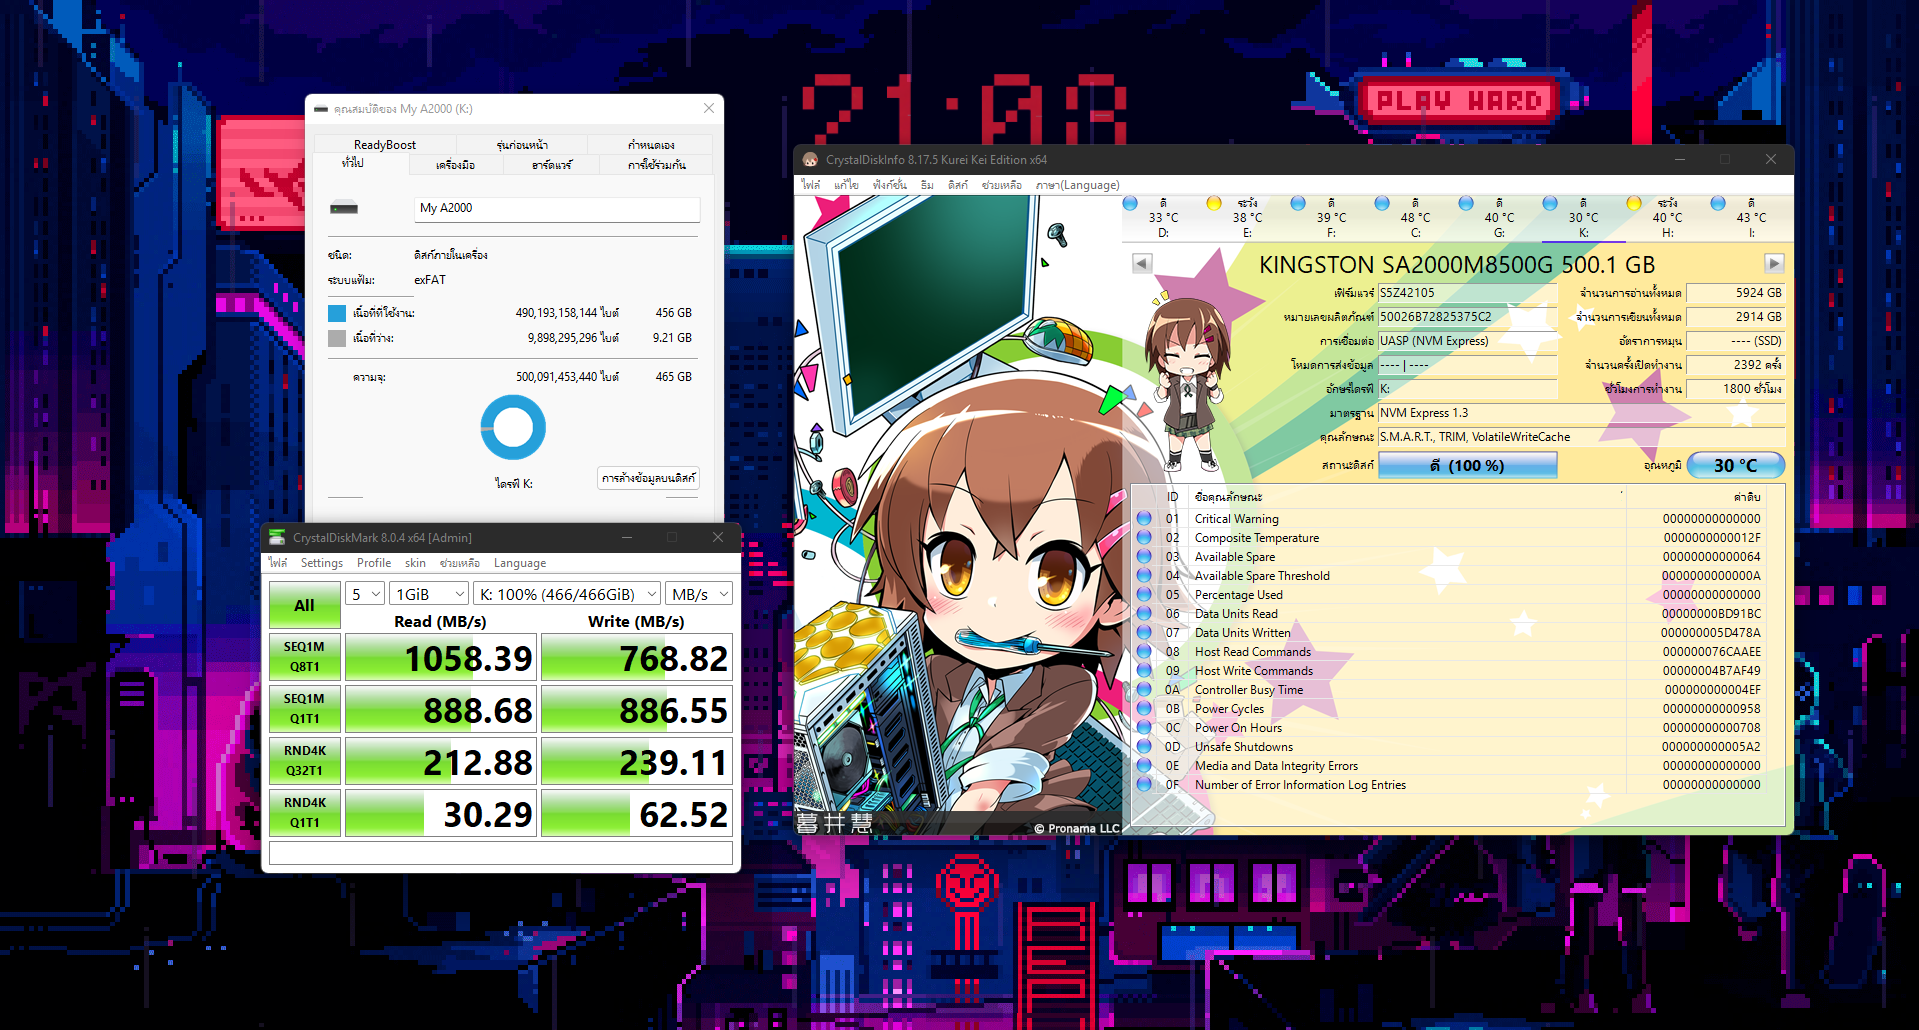Viewport: 1919px width, 1030px height.
Task: Open test size dropdown showing 1GiB
Action: [428, 594]
